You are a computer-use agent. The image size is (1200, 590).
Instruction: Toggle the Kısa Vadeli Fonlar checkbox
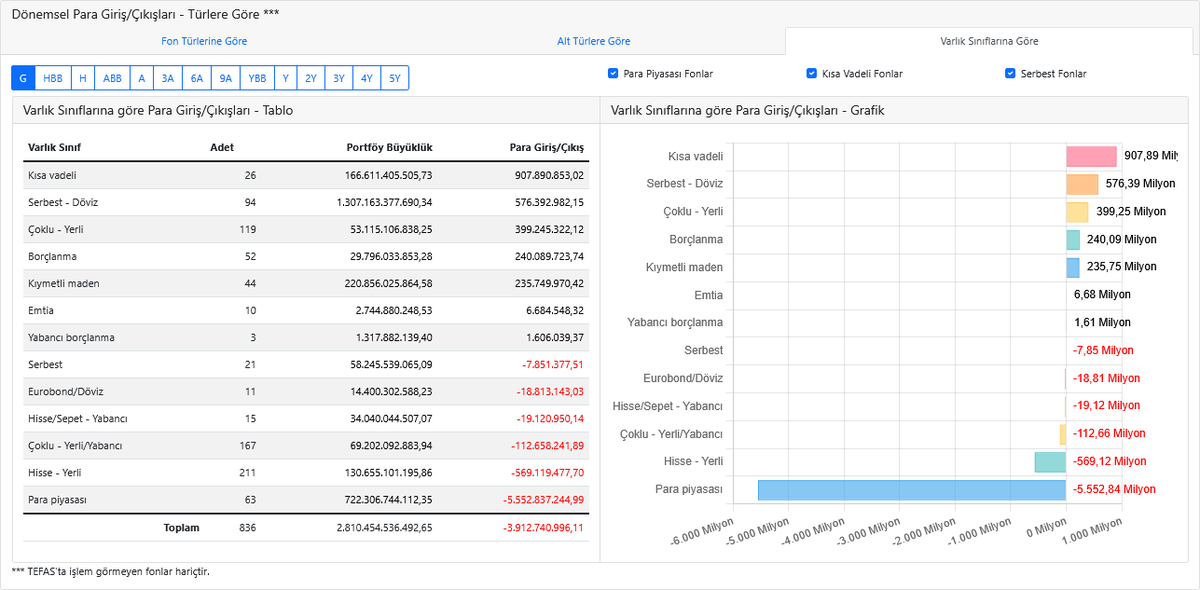(x=812, y=73)
